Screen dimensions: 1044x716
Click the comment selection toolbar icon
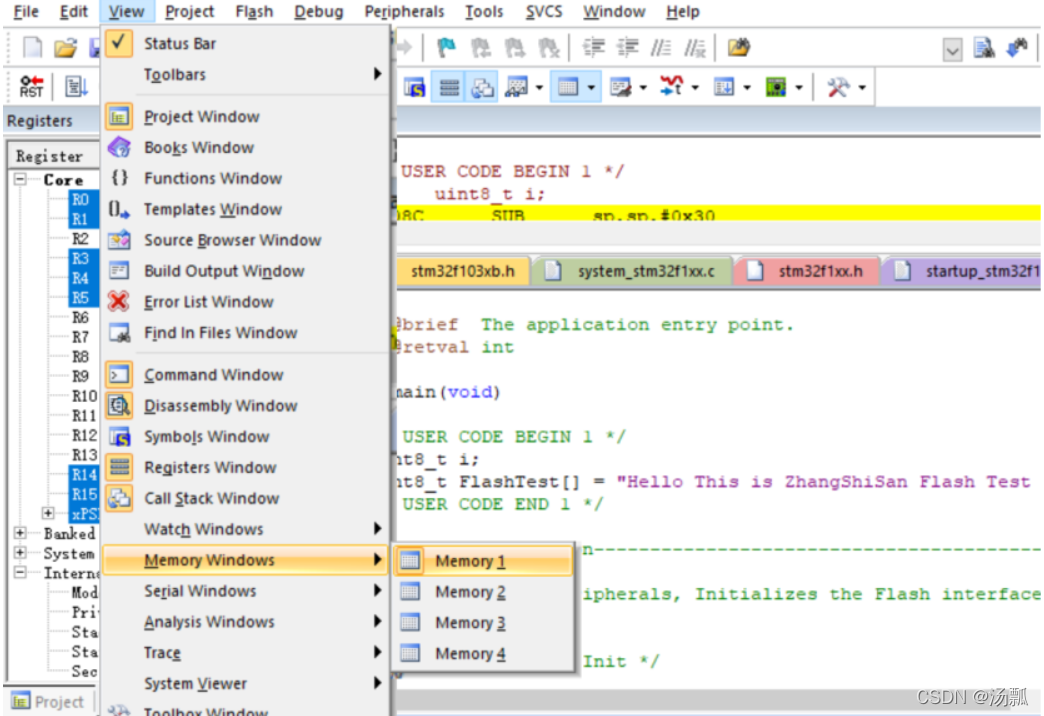pyautogui.click(x=660, y=47)
